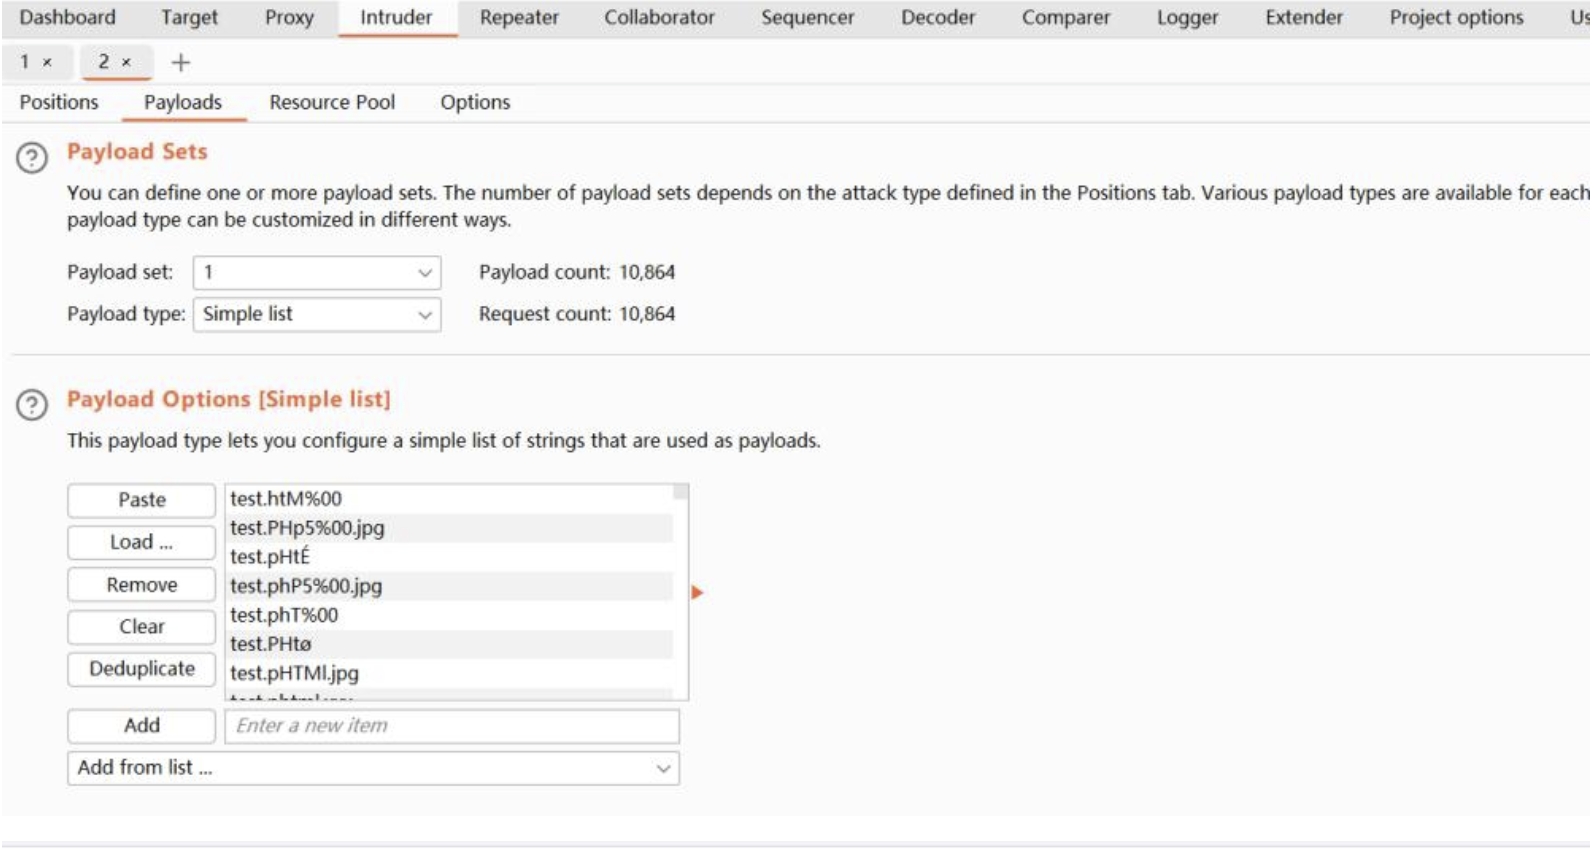Click the Request count value 10,864

[647, 314]
